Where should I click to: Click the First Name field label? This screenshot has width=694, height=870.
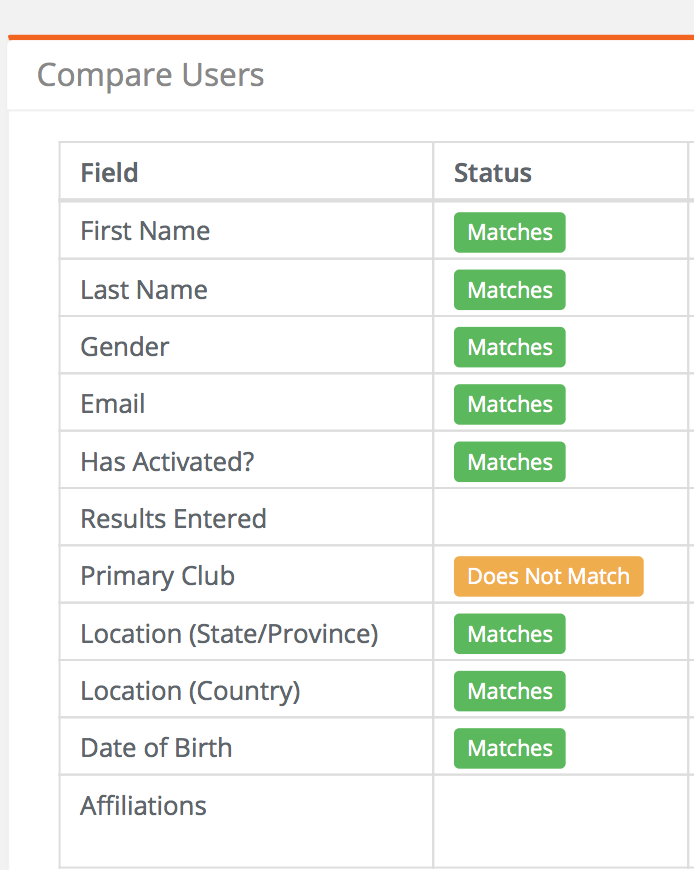point(145,231)
